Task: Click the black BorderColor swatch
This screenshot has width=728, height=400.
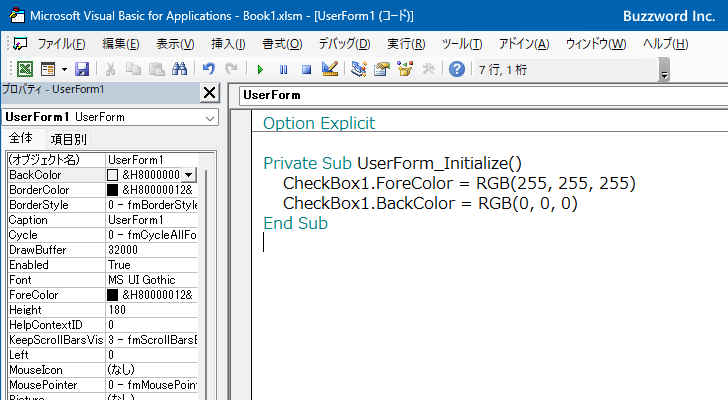Action: [x=112, y=189]
